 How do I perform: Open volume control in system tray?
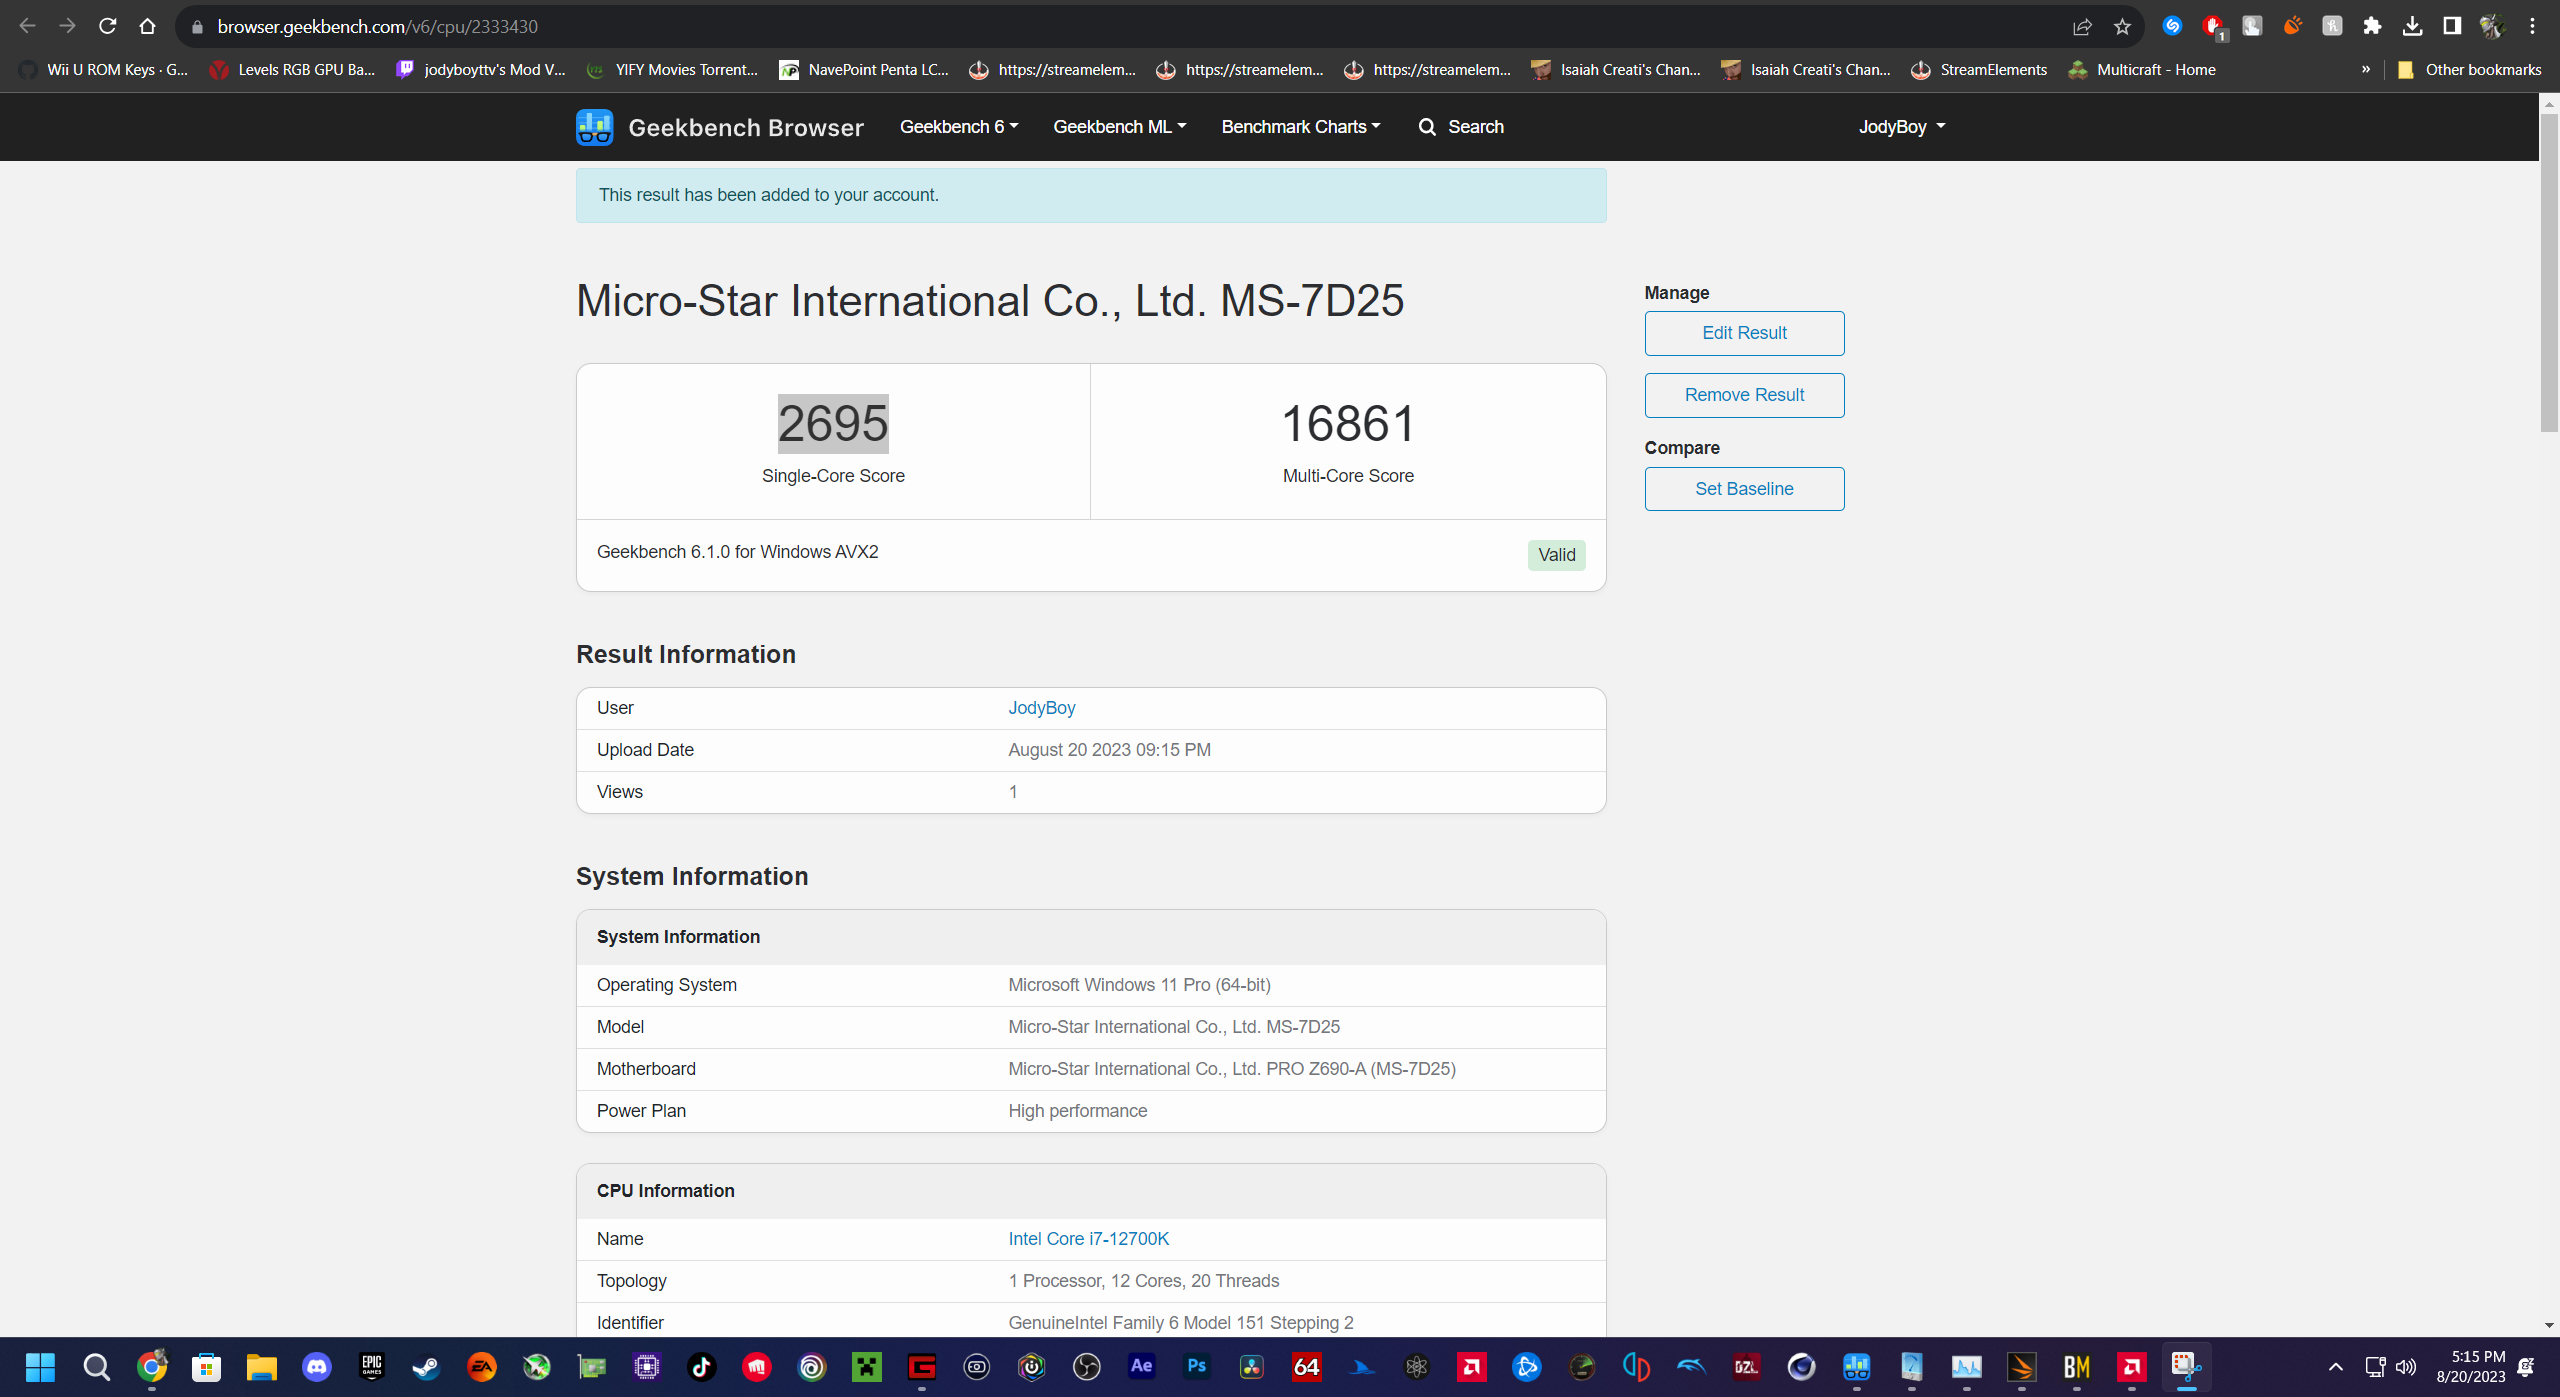coord(2406,1366)
